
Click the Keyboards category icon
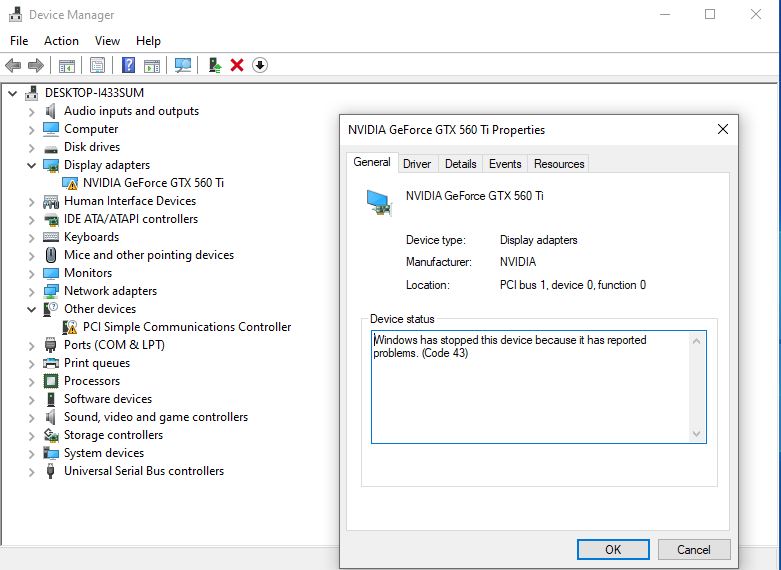click(x=51, y=237)
